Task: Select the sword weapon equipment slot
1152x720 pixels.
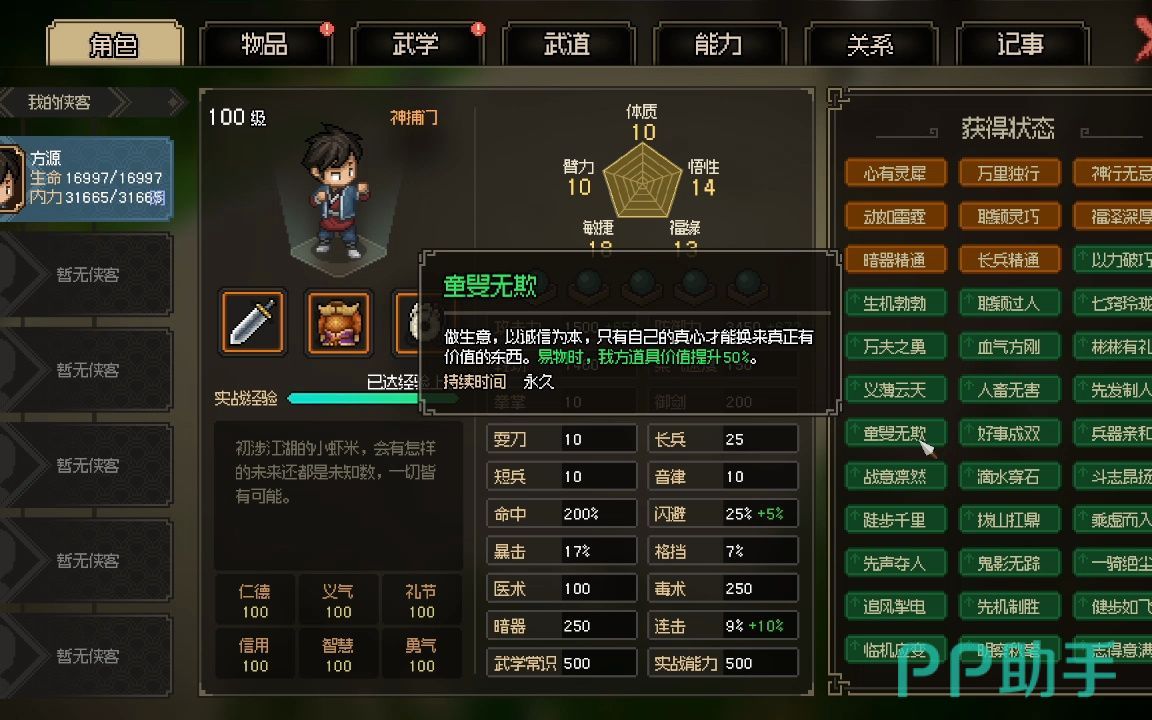Action: 253,322
